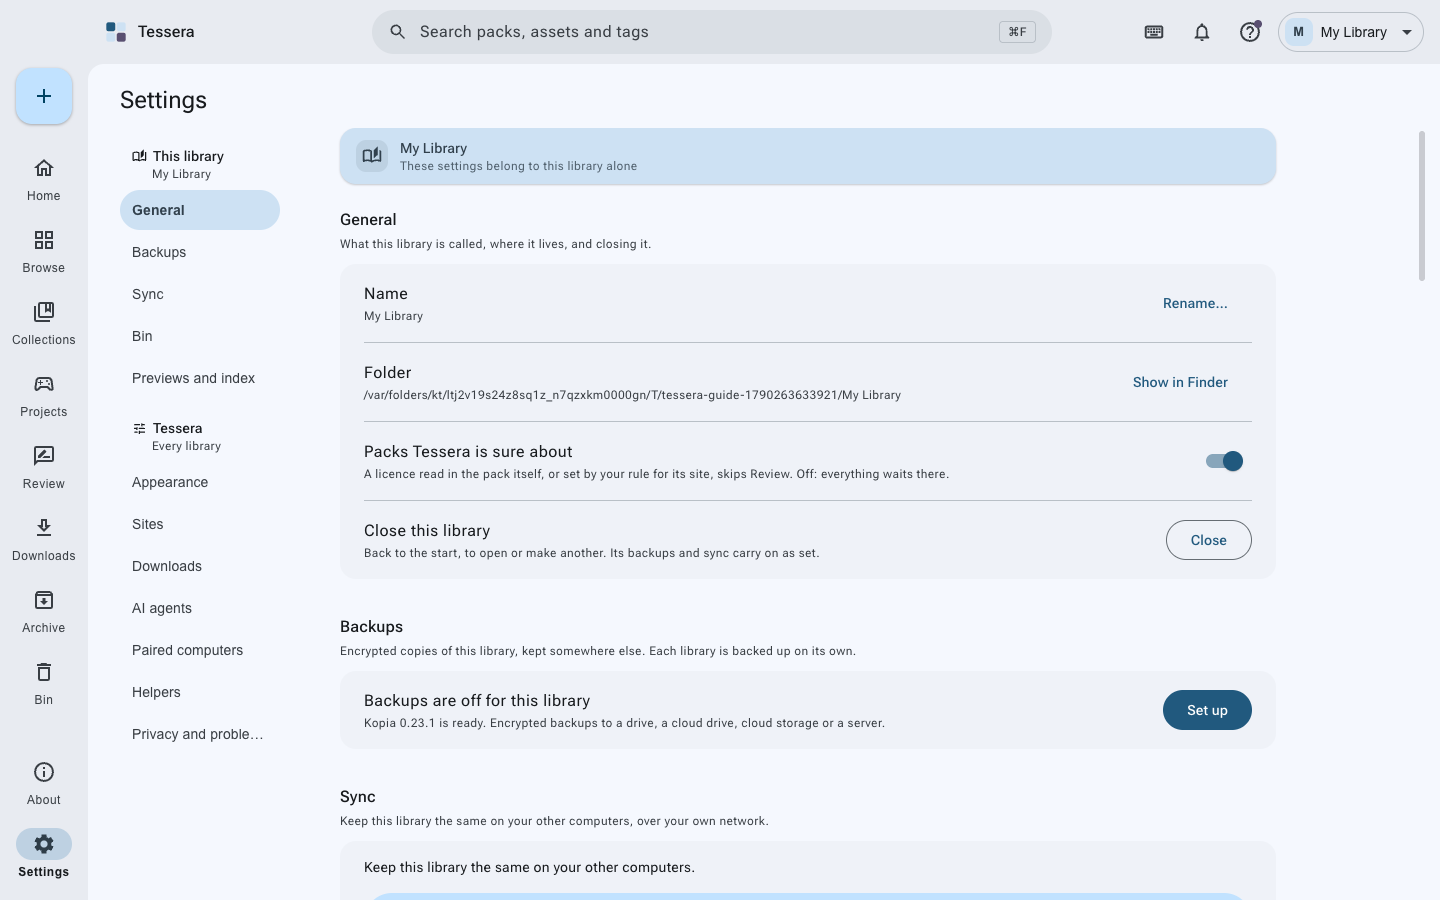Open the Browse grid view
Screen dimensions: 1440x900
pyautogui.click(x=44, y=252)
